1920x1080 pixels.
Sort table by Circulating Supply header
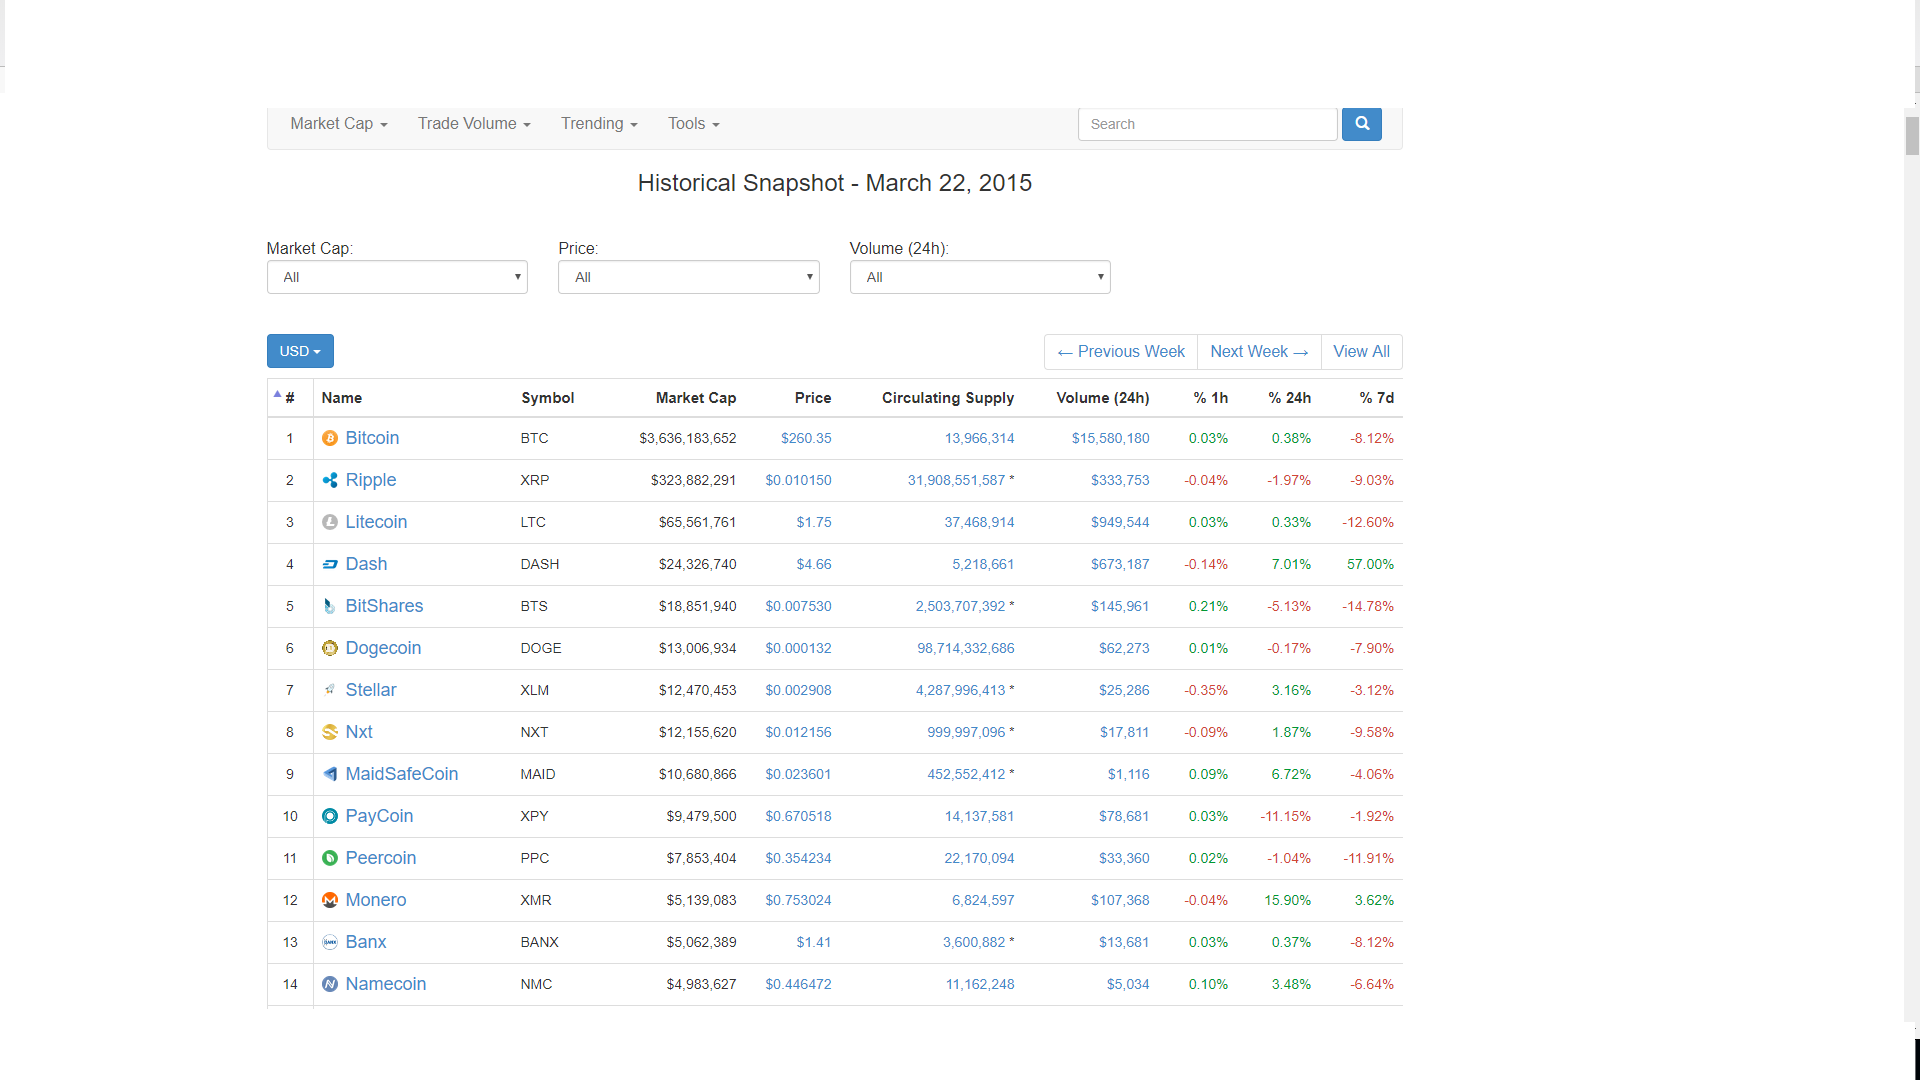tap(948, 398)
